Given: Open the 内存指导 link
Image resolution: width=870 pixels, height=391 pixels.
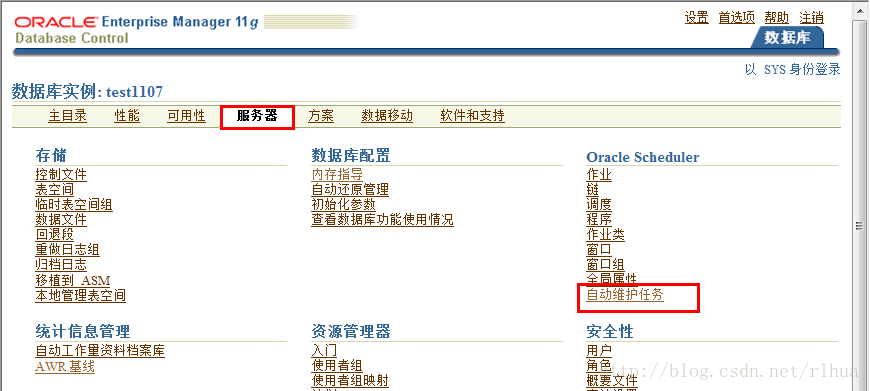Looking at the screenshot, I should 337,175.
